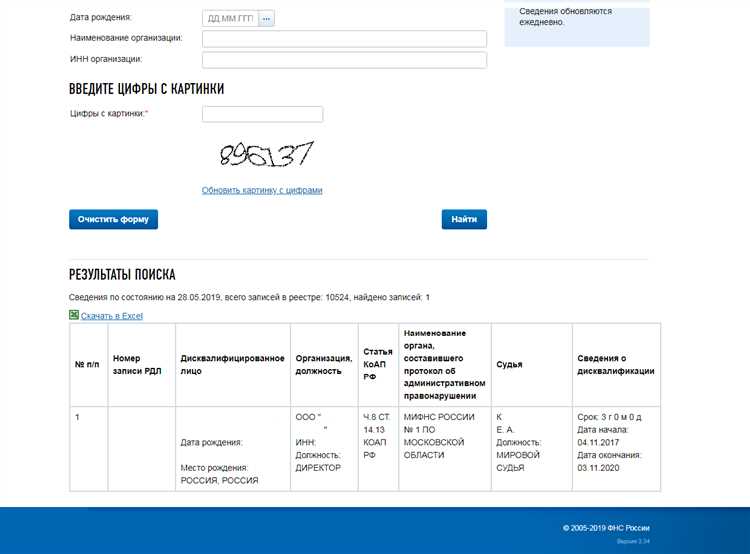Click the organization name input field
Viewport: 750px width, 554px height.
tap(344, 39)
